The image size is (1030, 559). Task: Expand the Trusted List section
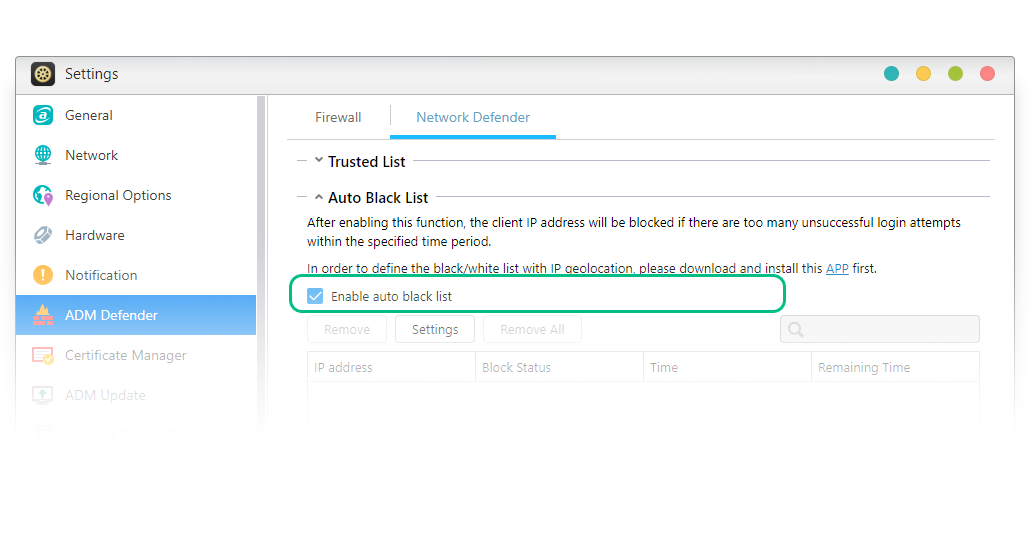pyautogui.click(x=319, y=161)
